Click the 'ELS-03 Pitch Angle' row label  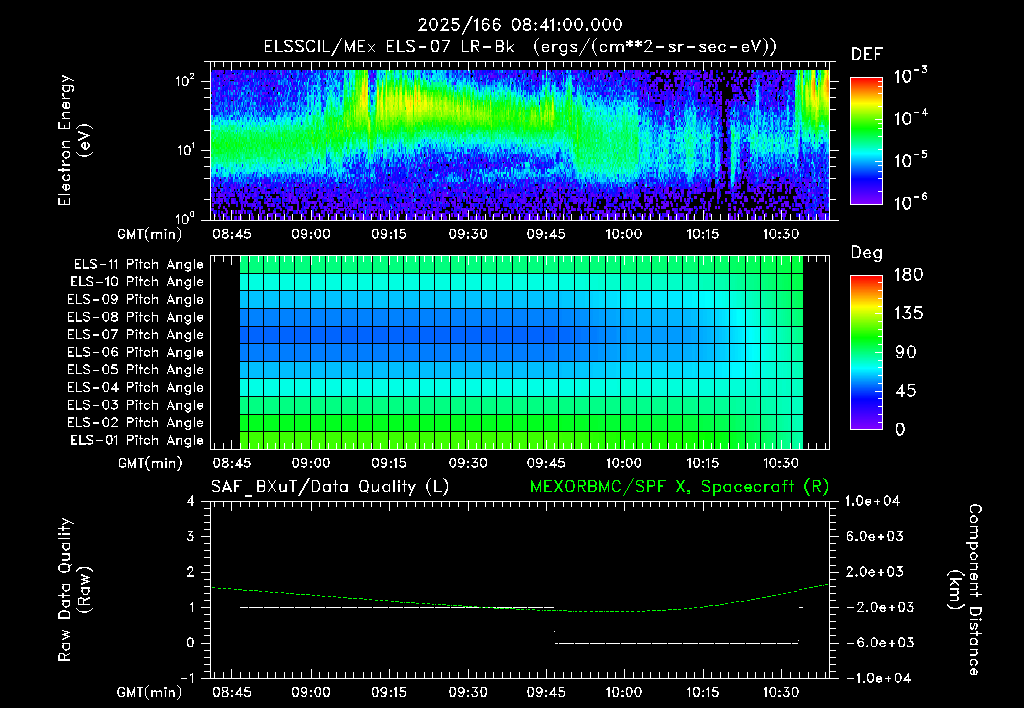pos(136,405)
